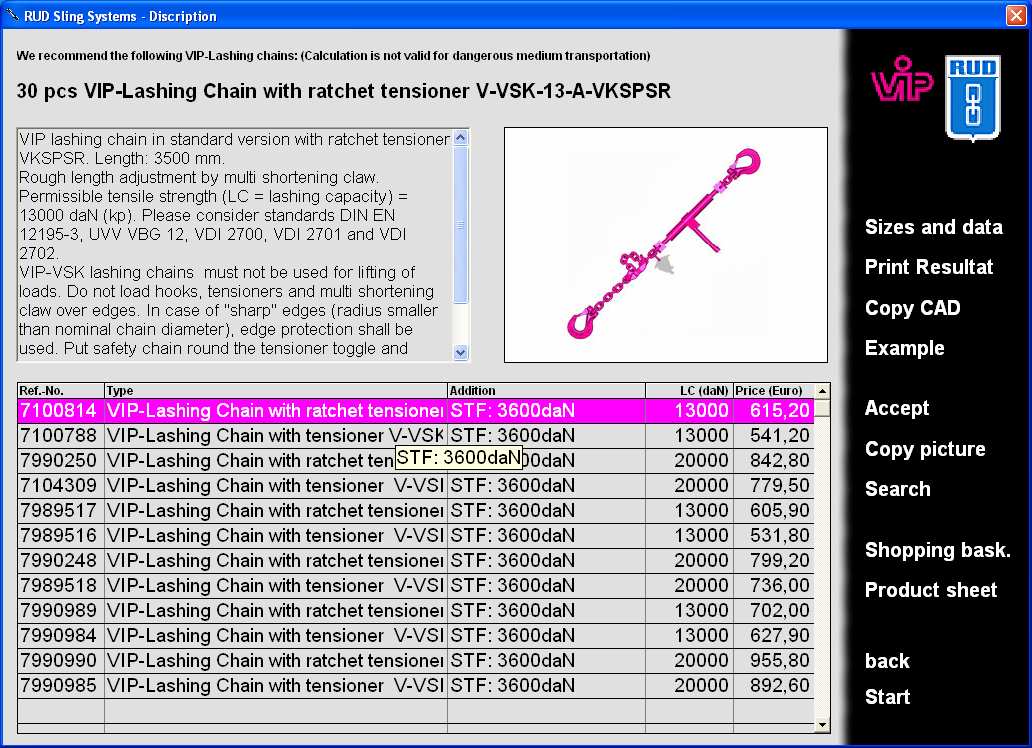
Task: Select row with Ref.-No. 7989516
Action: [416, 536]
